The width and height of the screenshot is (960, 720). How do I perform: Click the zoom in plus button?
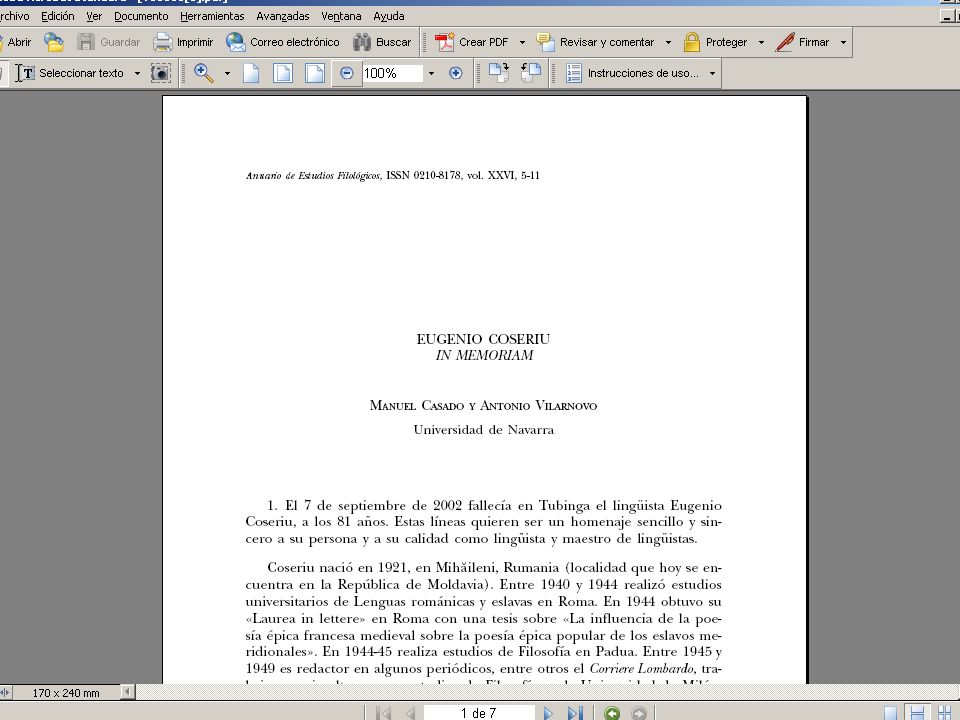pyautogui.click(x=456, y=73)
